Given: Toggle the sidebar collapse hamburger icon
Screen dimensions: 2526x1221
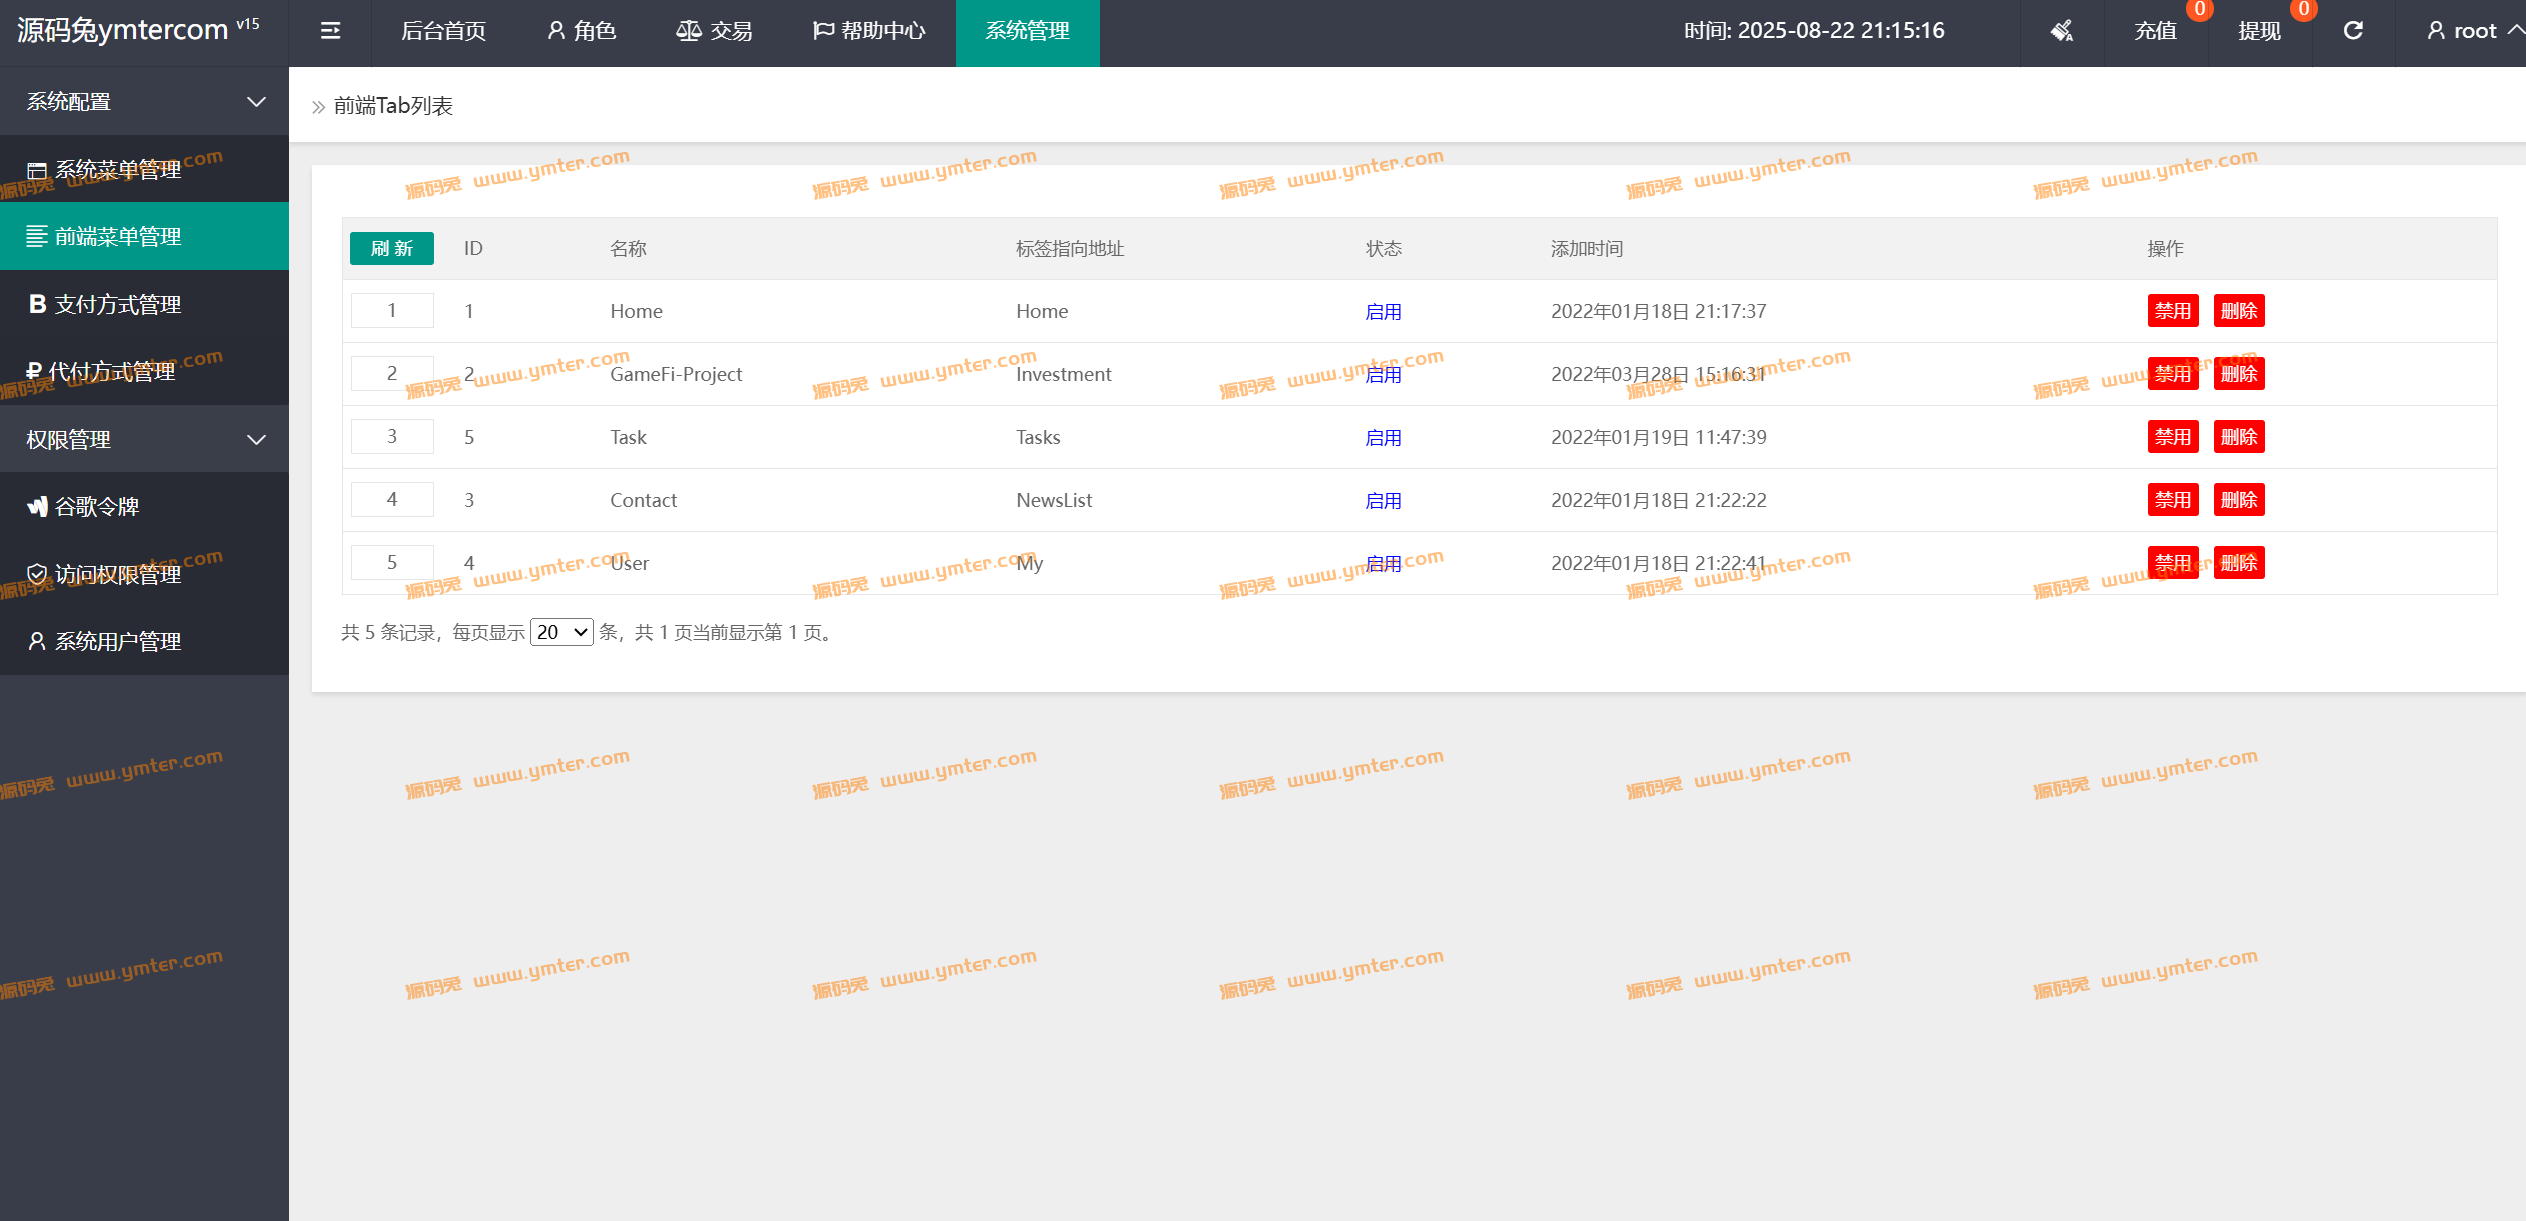Looking at the screenshot, I should 330,31.
